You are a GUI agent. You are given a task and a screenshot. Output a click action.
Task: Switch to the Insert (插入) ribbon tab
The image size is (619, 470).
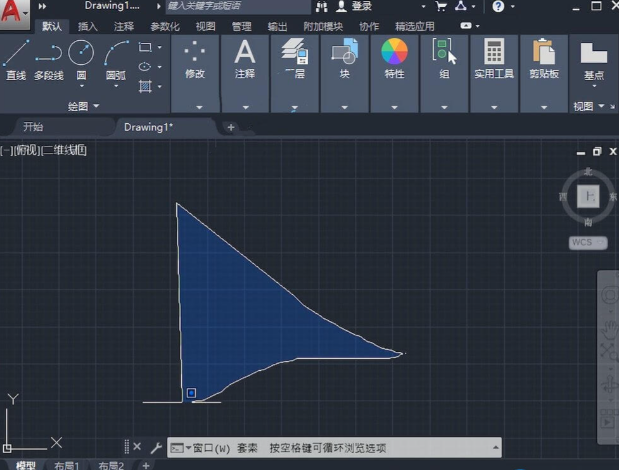pyautogui.click(x=88, y=26)
